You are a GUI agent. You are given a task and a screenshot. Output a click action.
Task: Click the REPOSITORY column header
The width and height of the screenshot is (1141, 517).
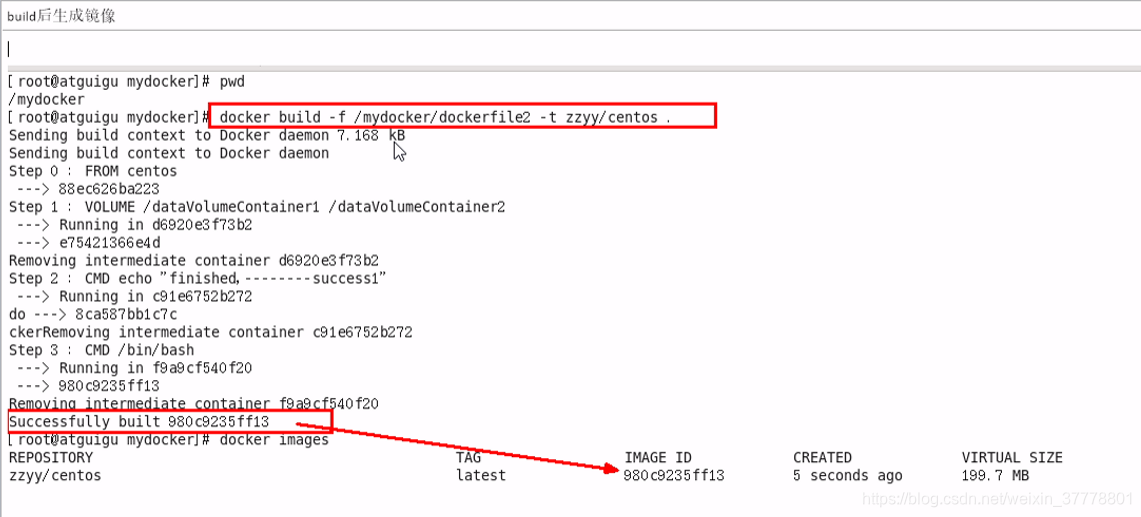pos(51,457)
